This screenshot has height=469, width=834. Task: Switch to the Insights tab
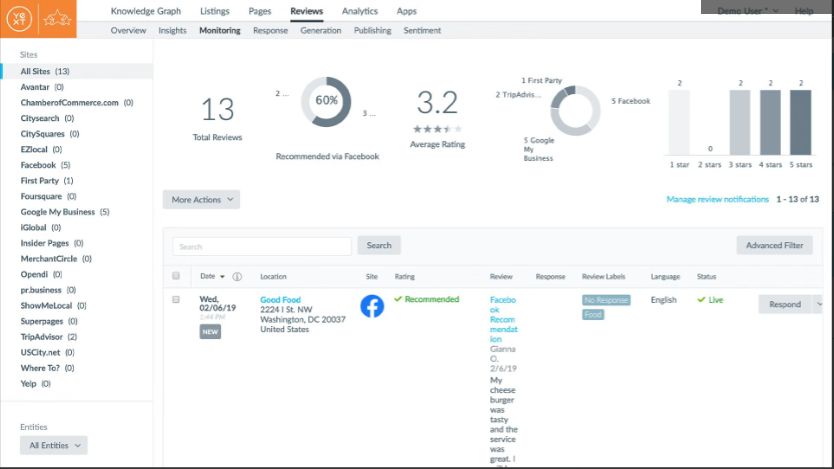(x=172, y=30)
